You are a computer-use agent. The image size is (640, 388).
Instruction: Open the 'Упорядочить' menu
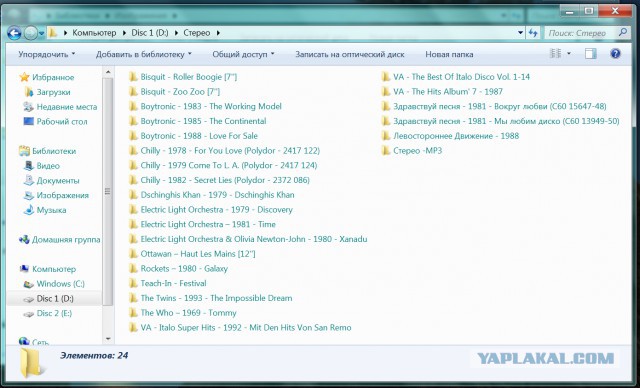click(47, 54)
